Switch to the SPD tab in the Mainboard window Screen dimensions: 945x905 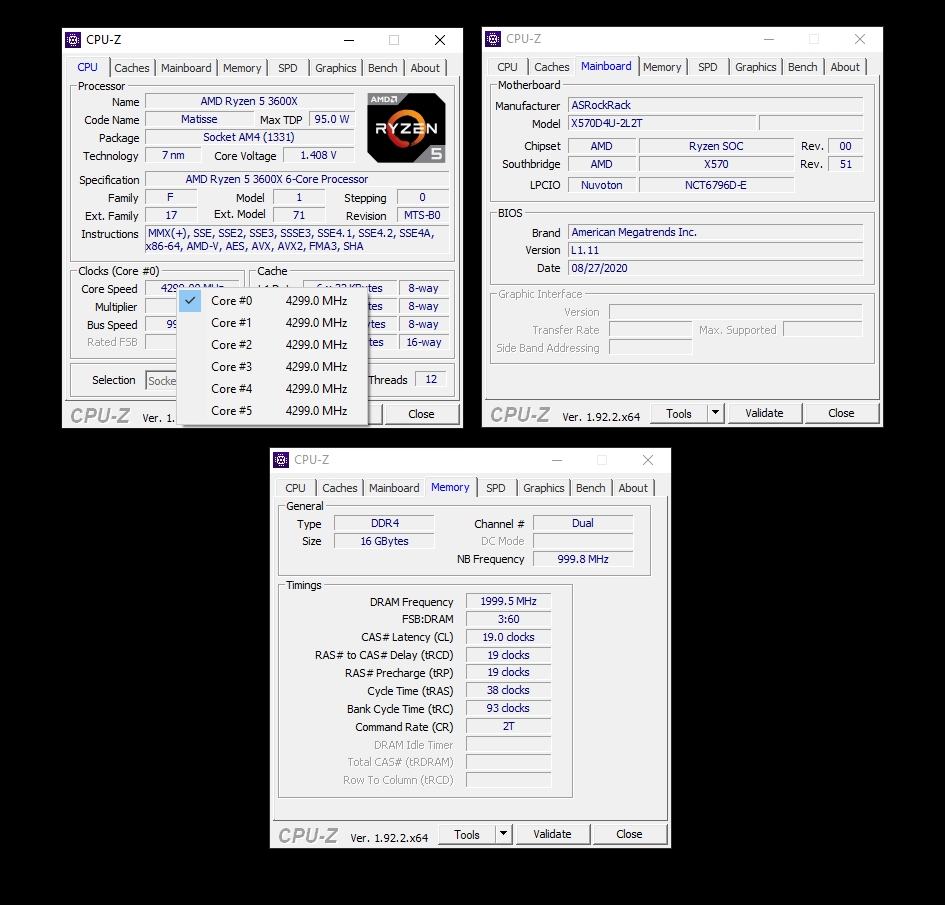pos(708,67)
